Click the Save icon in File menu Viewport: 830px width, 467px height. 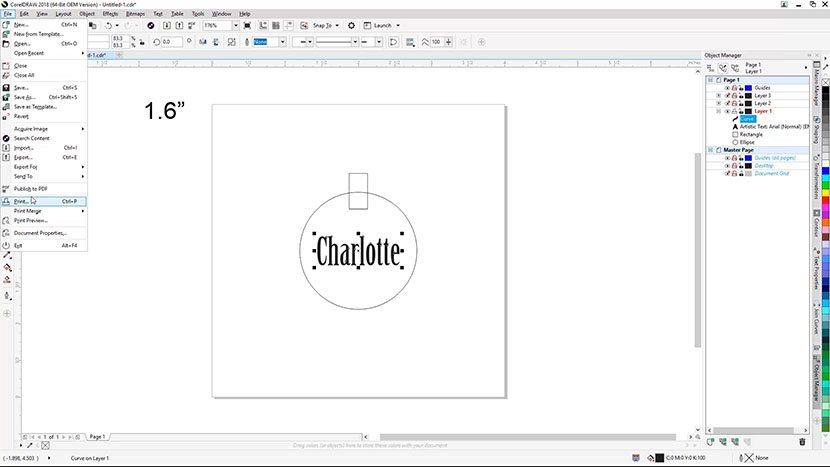pyautogui.click(x=7, y=87)
